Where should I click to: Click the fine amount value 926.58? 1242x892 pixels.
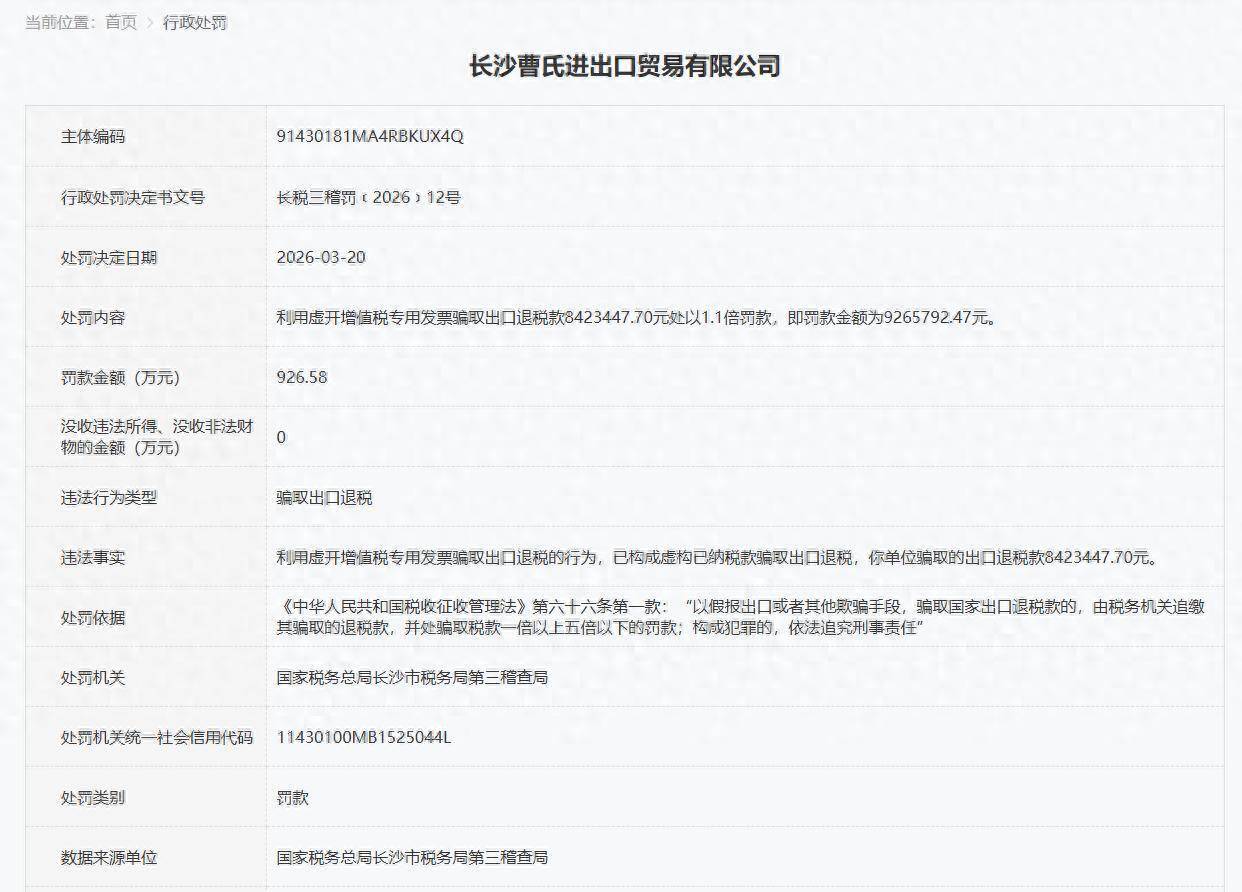pos(302,377)
